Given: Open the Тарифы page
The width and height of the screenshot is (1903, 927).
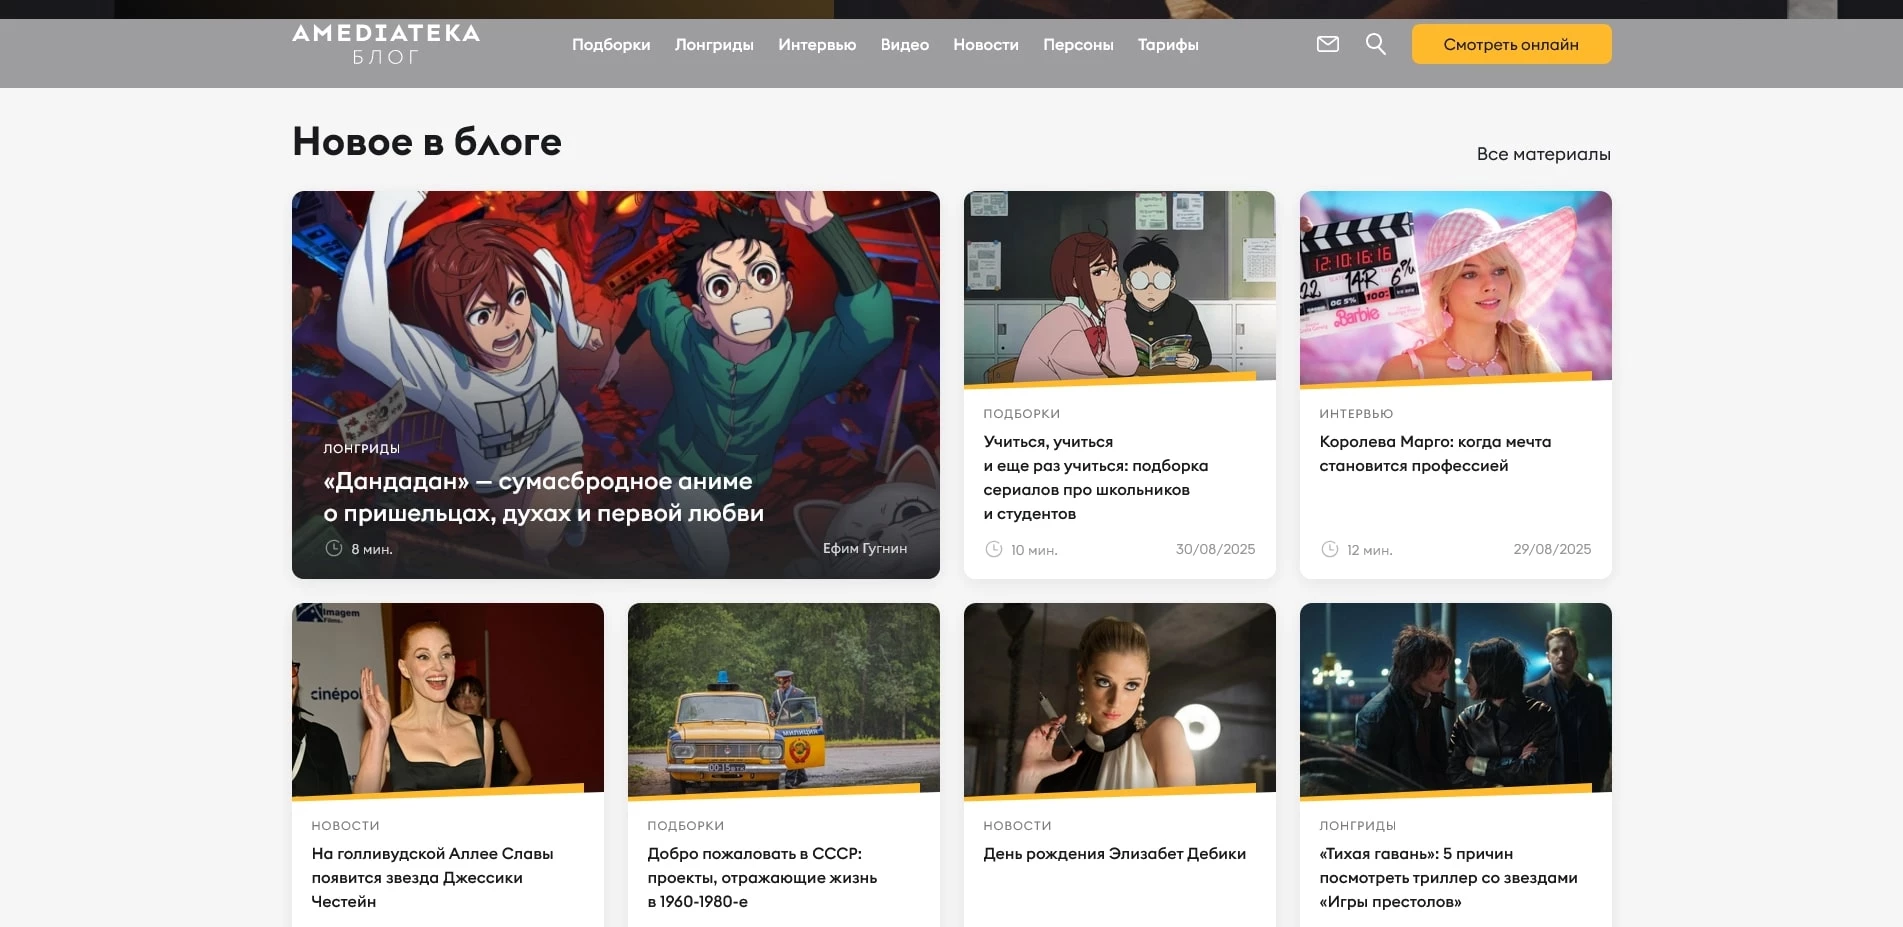Looking at the screenshot, I should pos(1167,45).
